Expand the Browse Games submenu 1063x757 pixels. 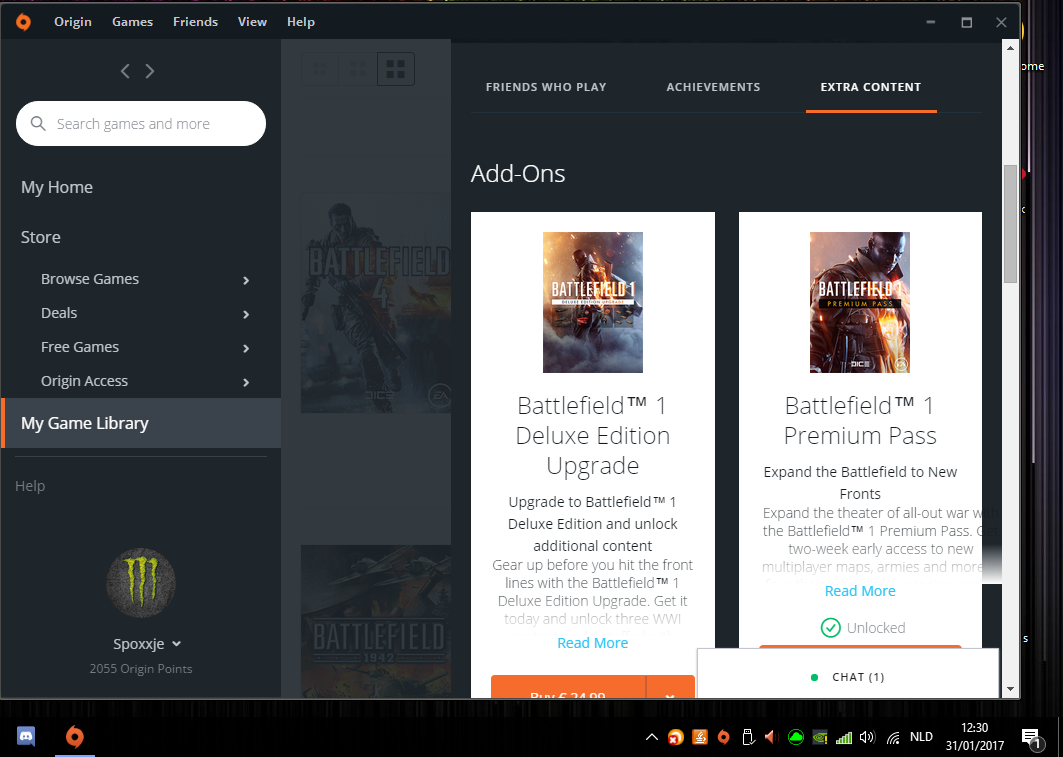pyautogui.click(x=246, y=280)
